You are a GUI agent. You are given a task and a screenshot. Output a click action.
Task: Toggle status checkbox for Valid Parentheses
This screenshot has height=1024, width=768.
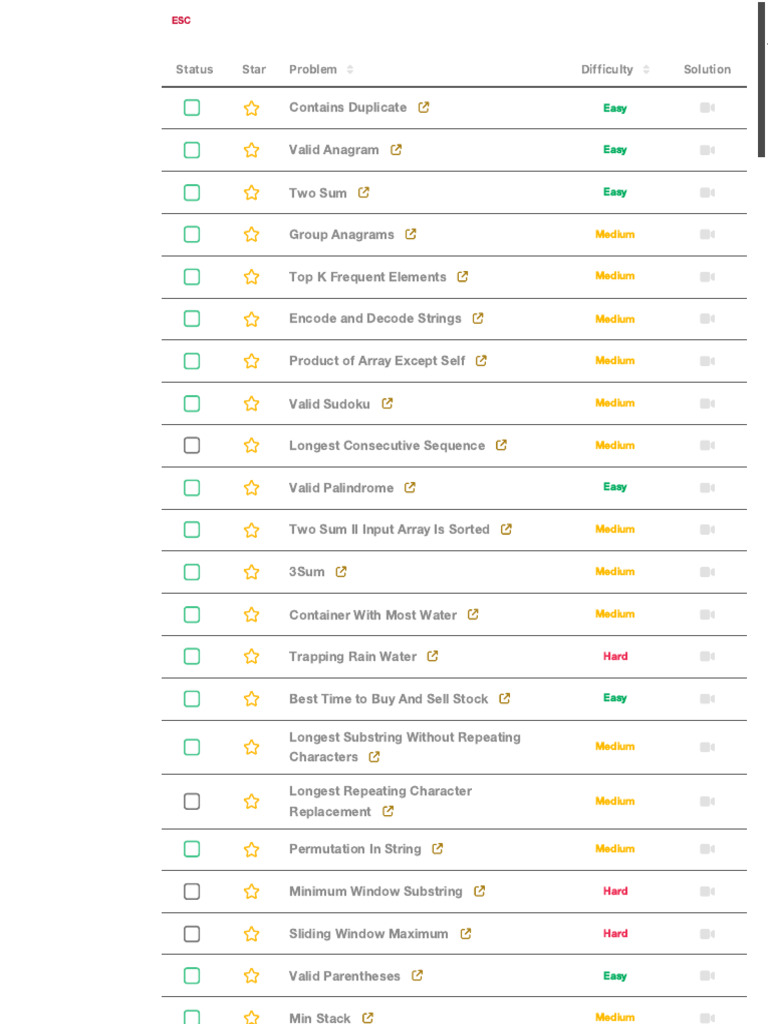(192, 976)
